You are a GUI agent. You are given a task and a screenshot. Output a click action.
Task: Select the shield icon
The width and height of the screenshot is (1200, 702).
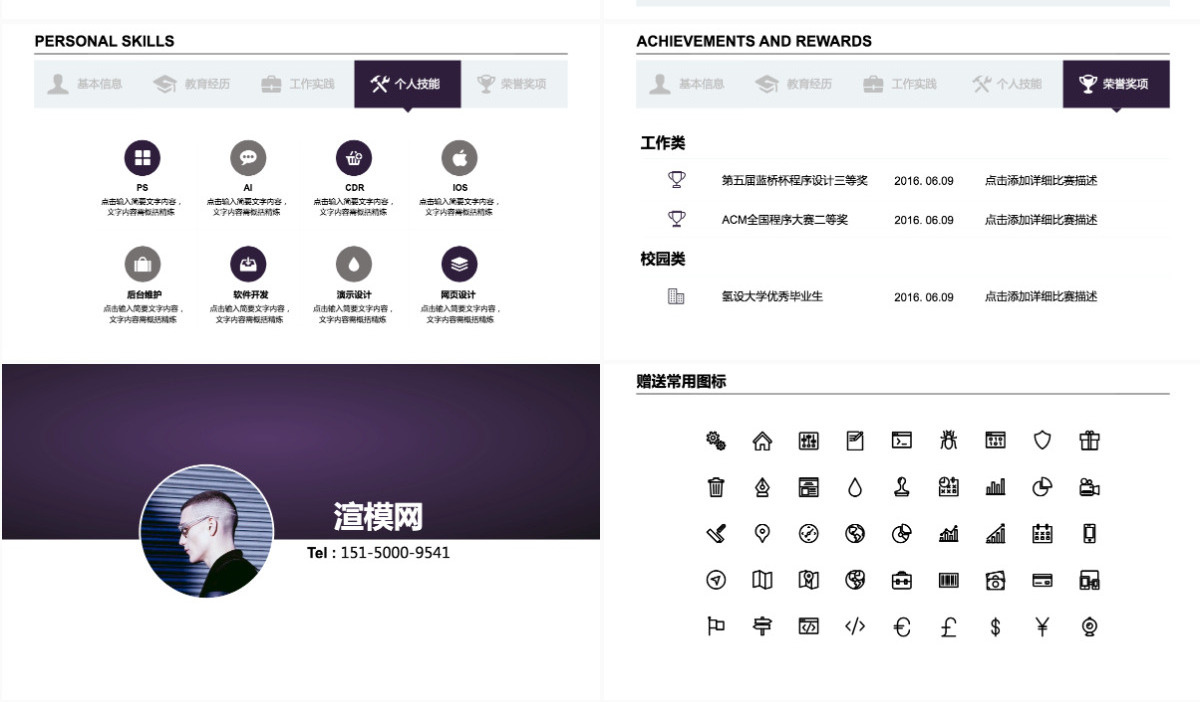pyautogui.click(x=1043, y=440)
